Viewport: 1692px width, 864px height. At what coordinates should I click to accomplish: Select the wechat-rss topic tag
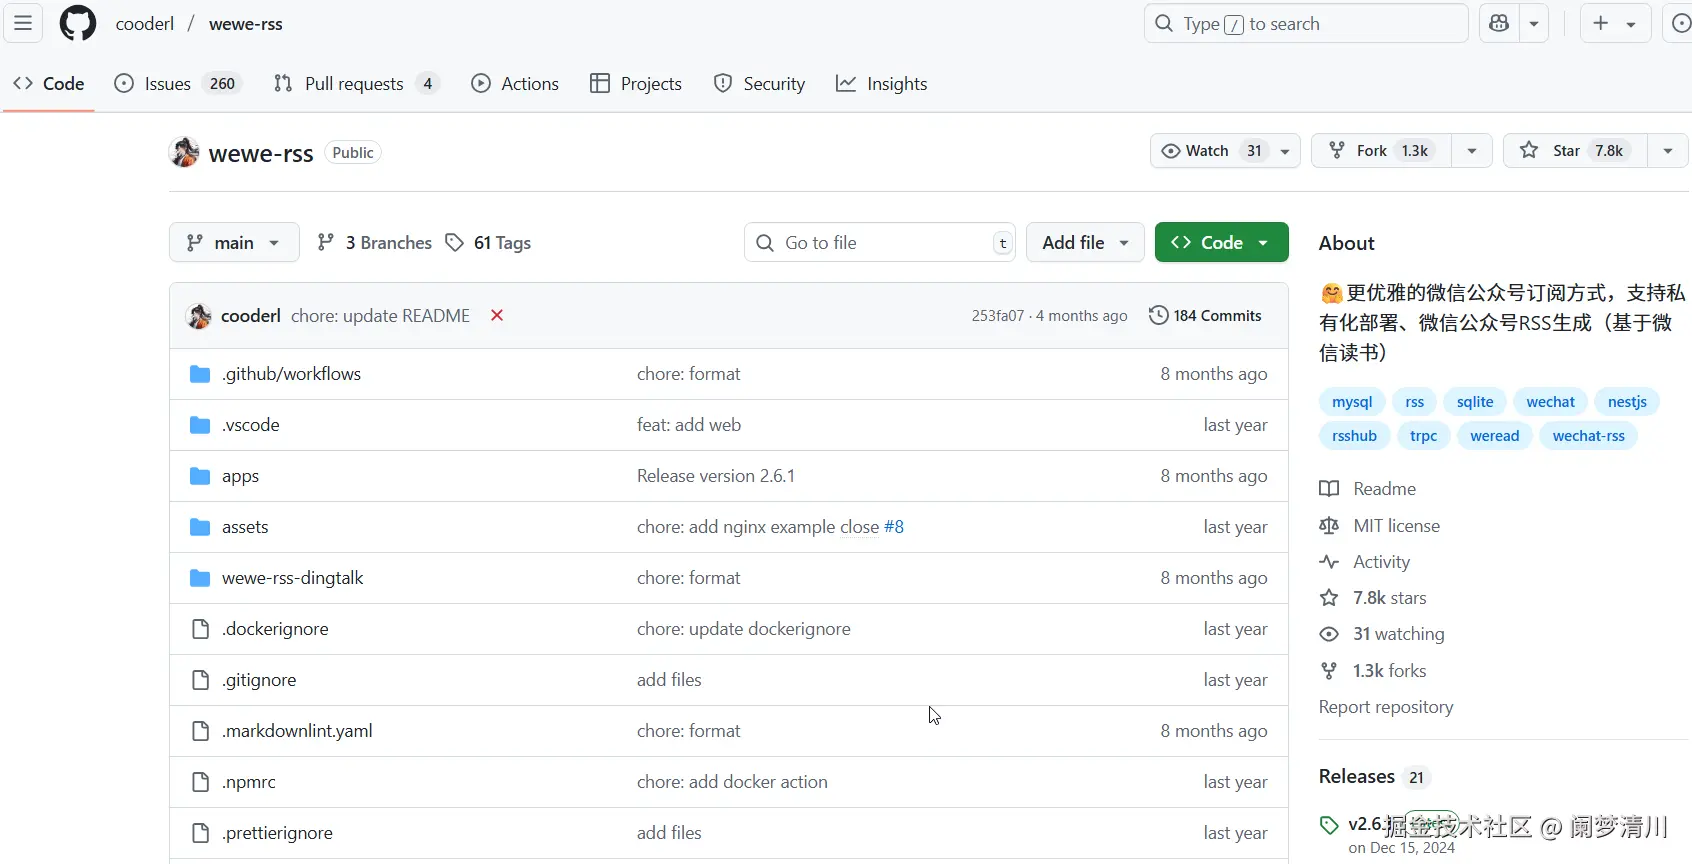pyautogui.click(x=1588, y=436)
